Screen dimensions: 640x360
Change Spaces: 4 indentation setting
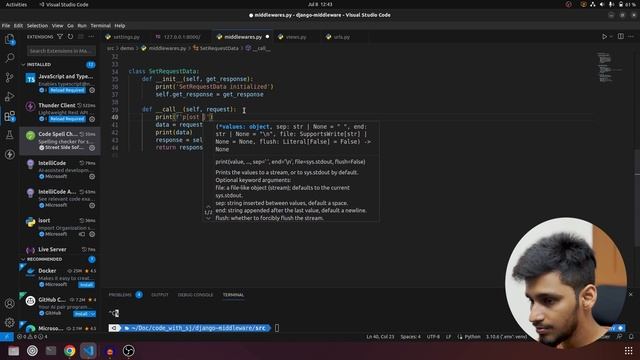coord(410,337)
